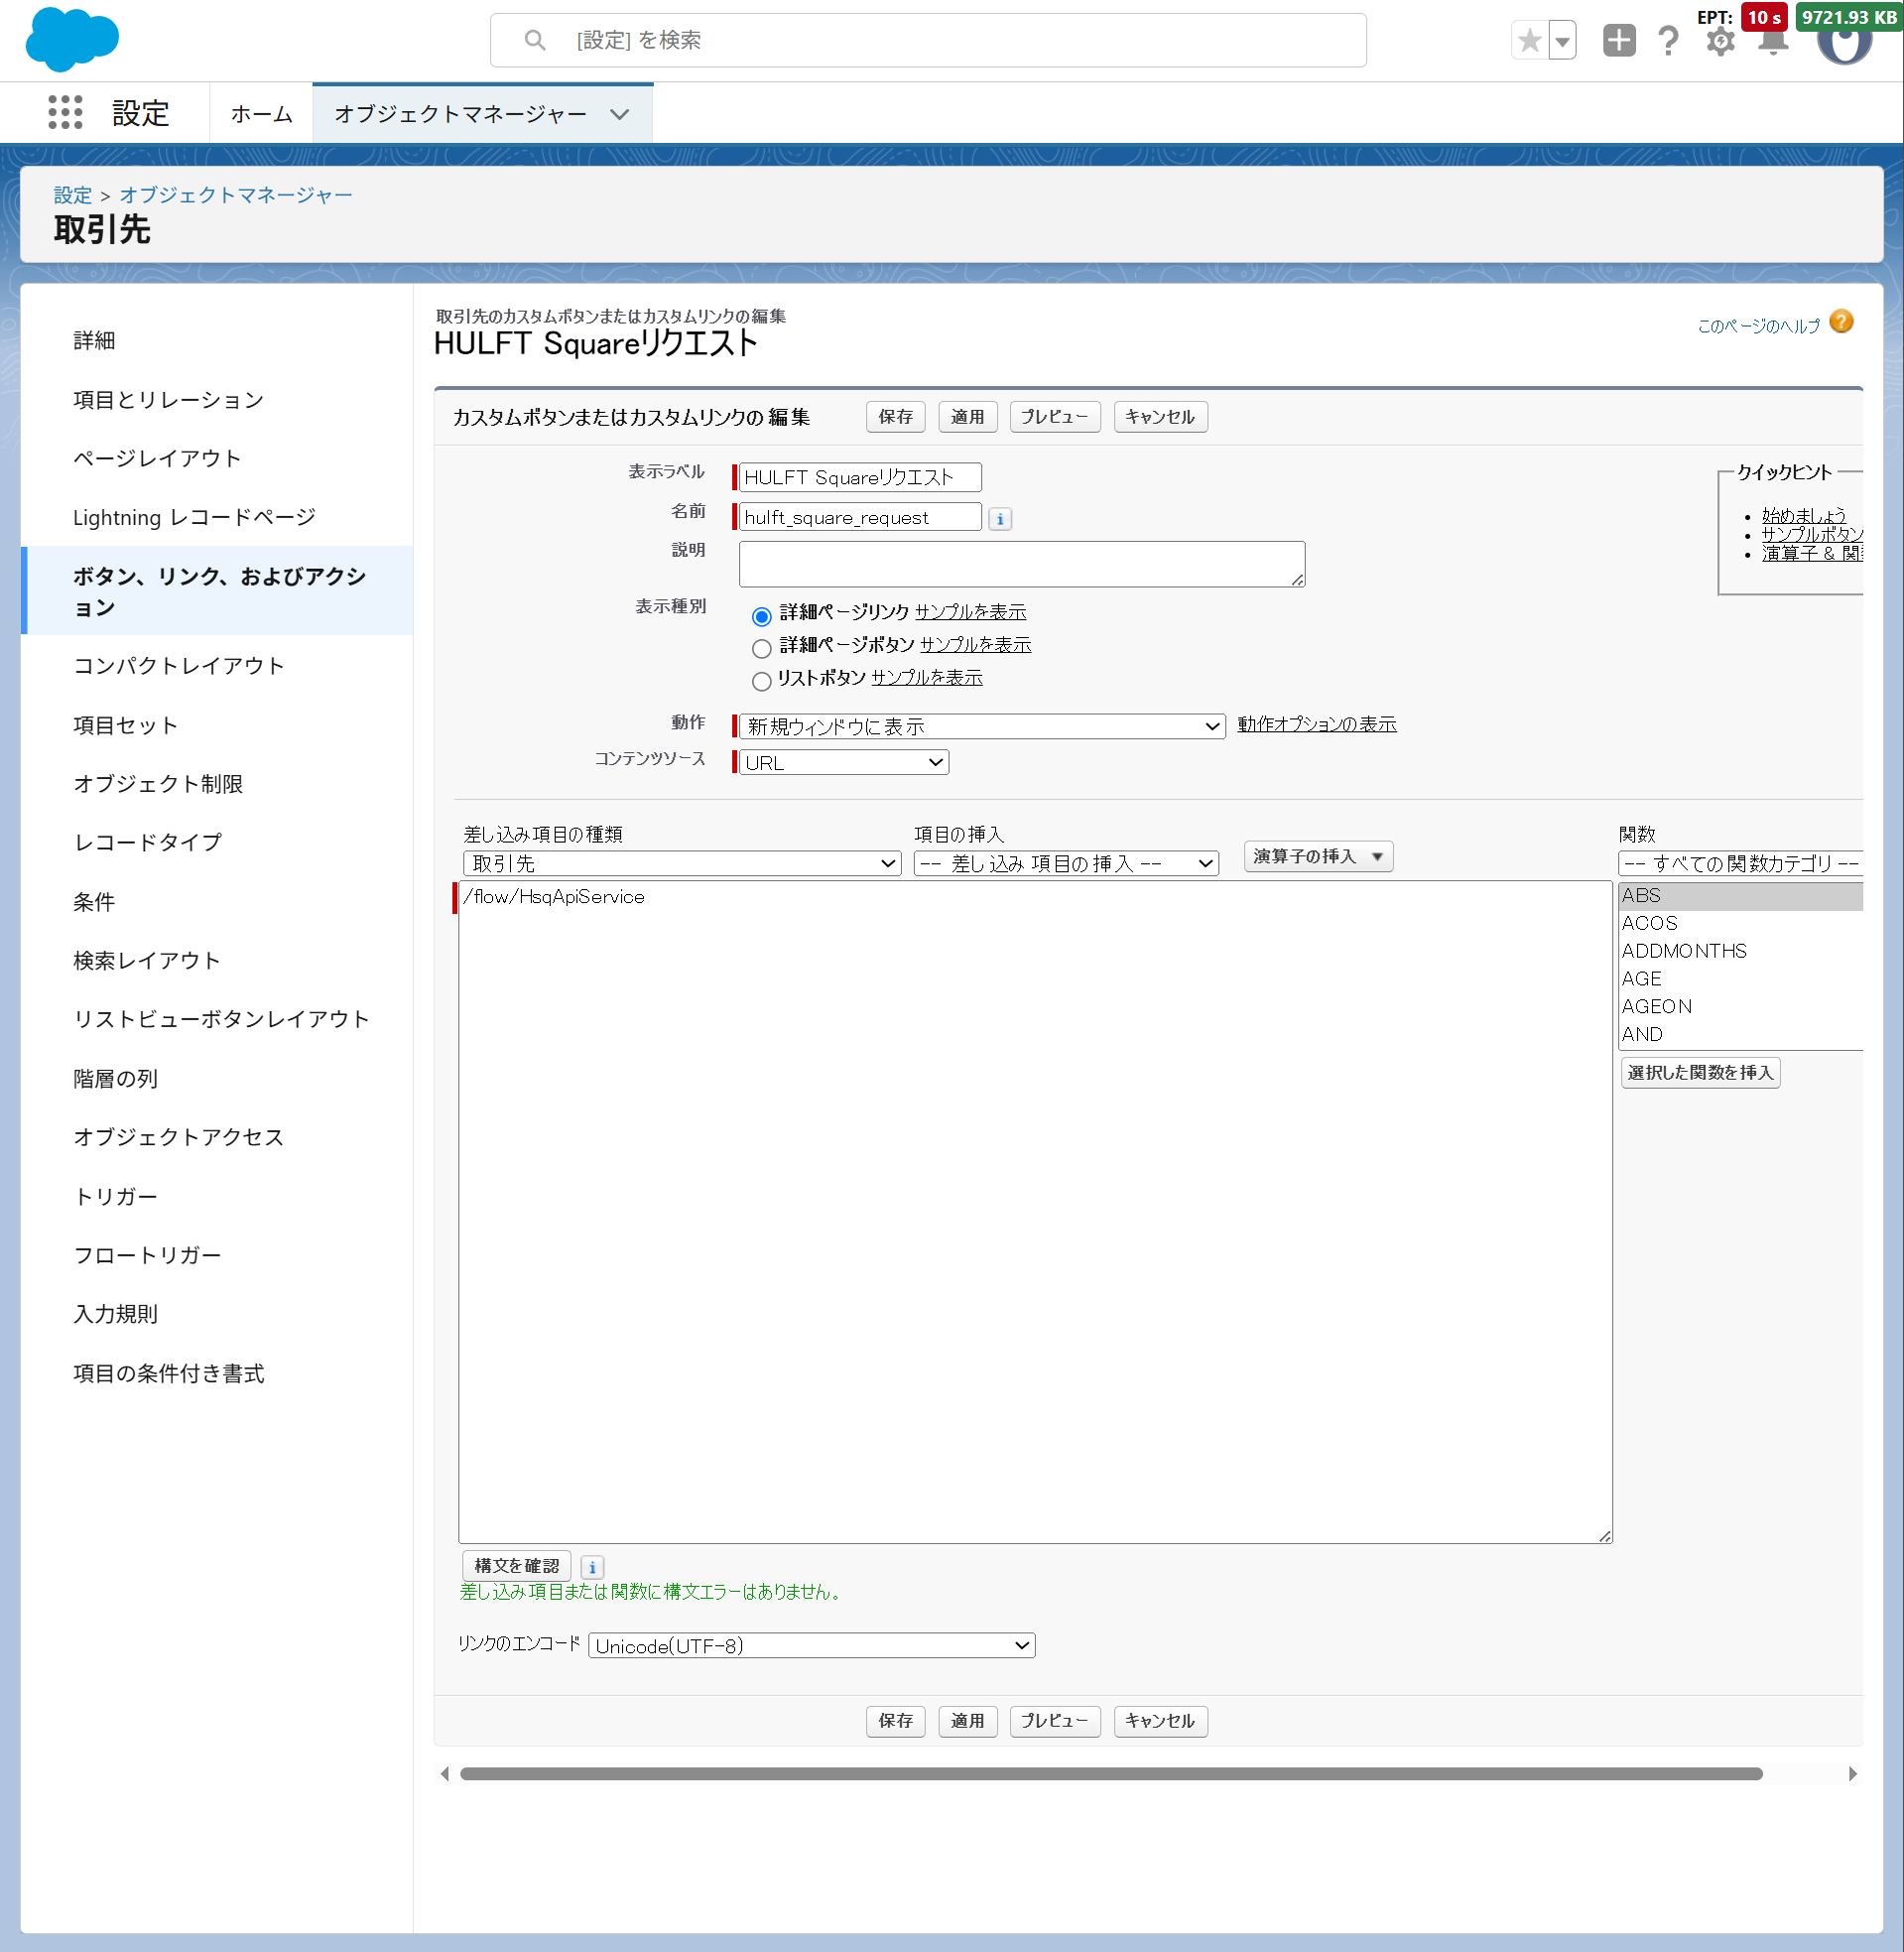Open the favorites list dropdown arrow
This screenshot has height=1952, width=1904.
pos(1562,41)
